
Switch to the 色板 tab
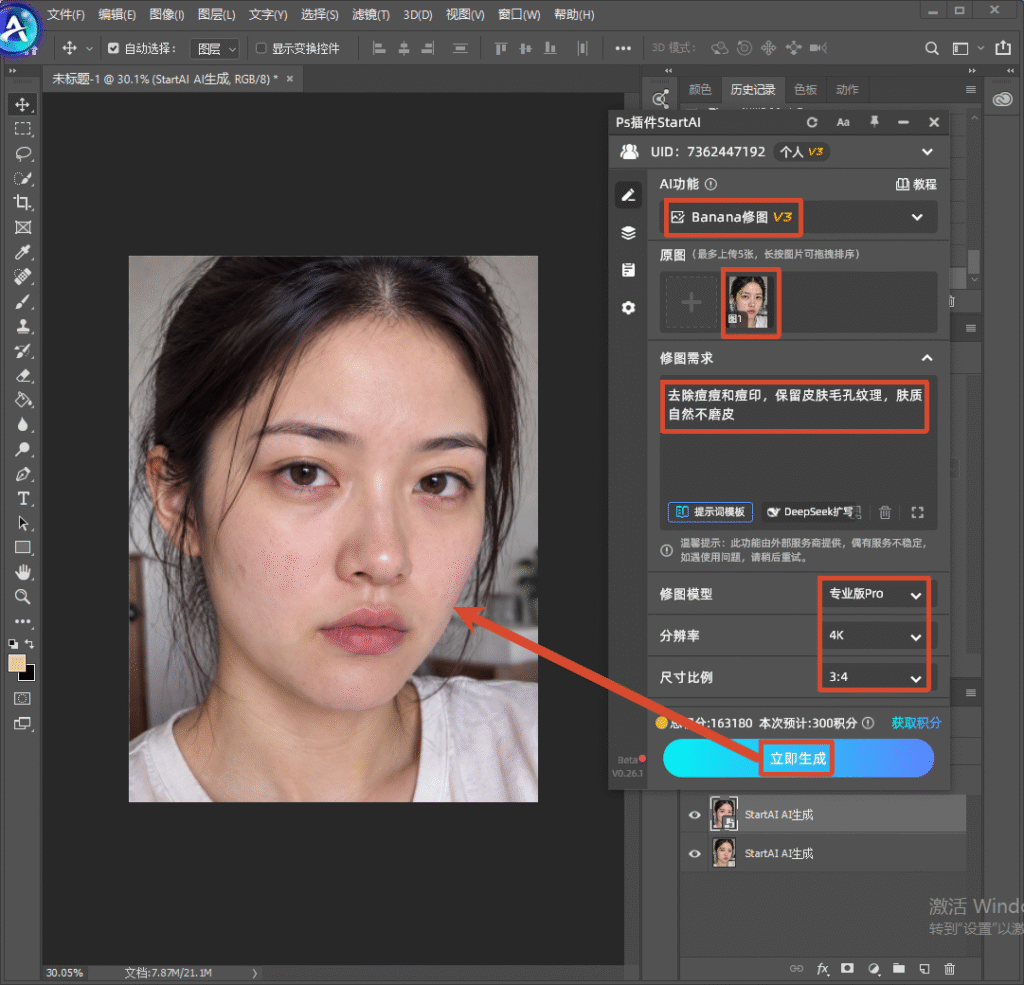click(805, 89)
